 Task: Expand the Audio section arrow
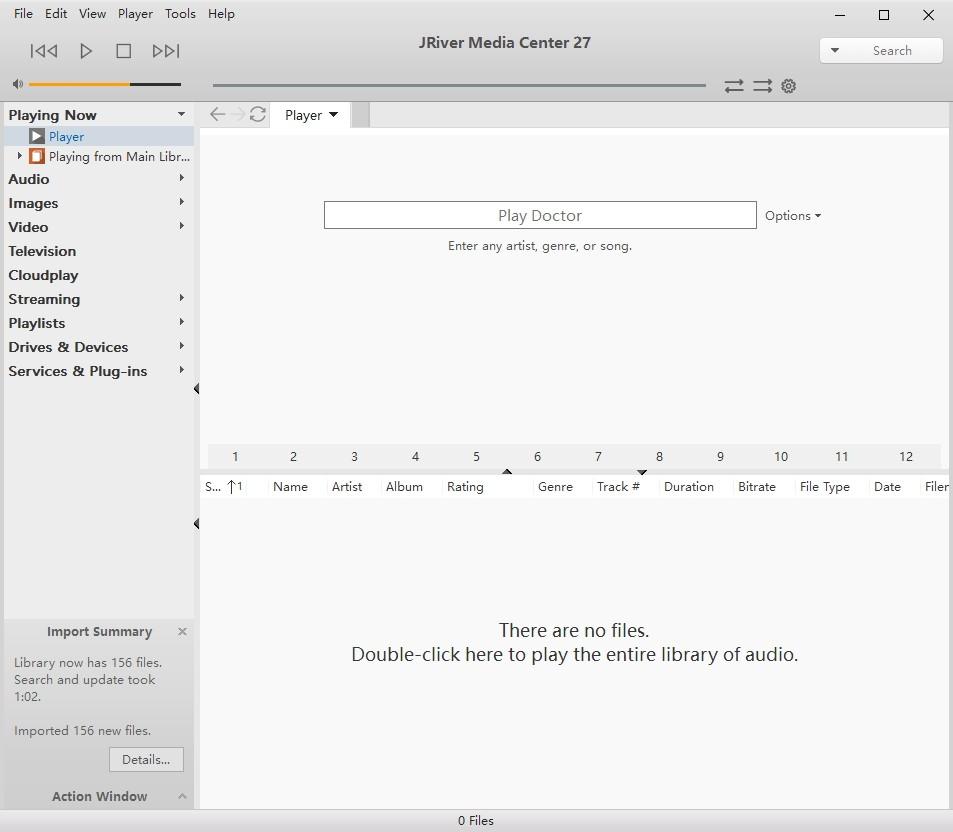coord(181,177)
